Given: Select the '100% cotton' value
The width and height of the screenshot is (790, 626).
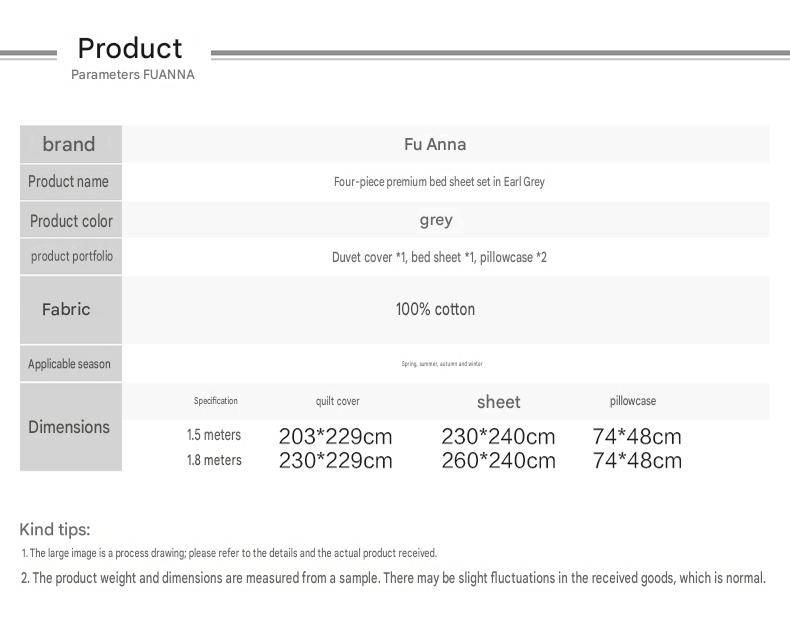Looking at the screenshot, I should pyautogui.click(x=435, y=309).
